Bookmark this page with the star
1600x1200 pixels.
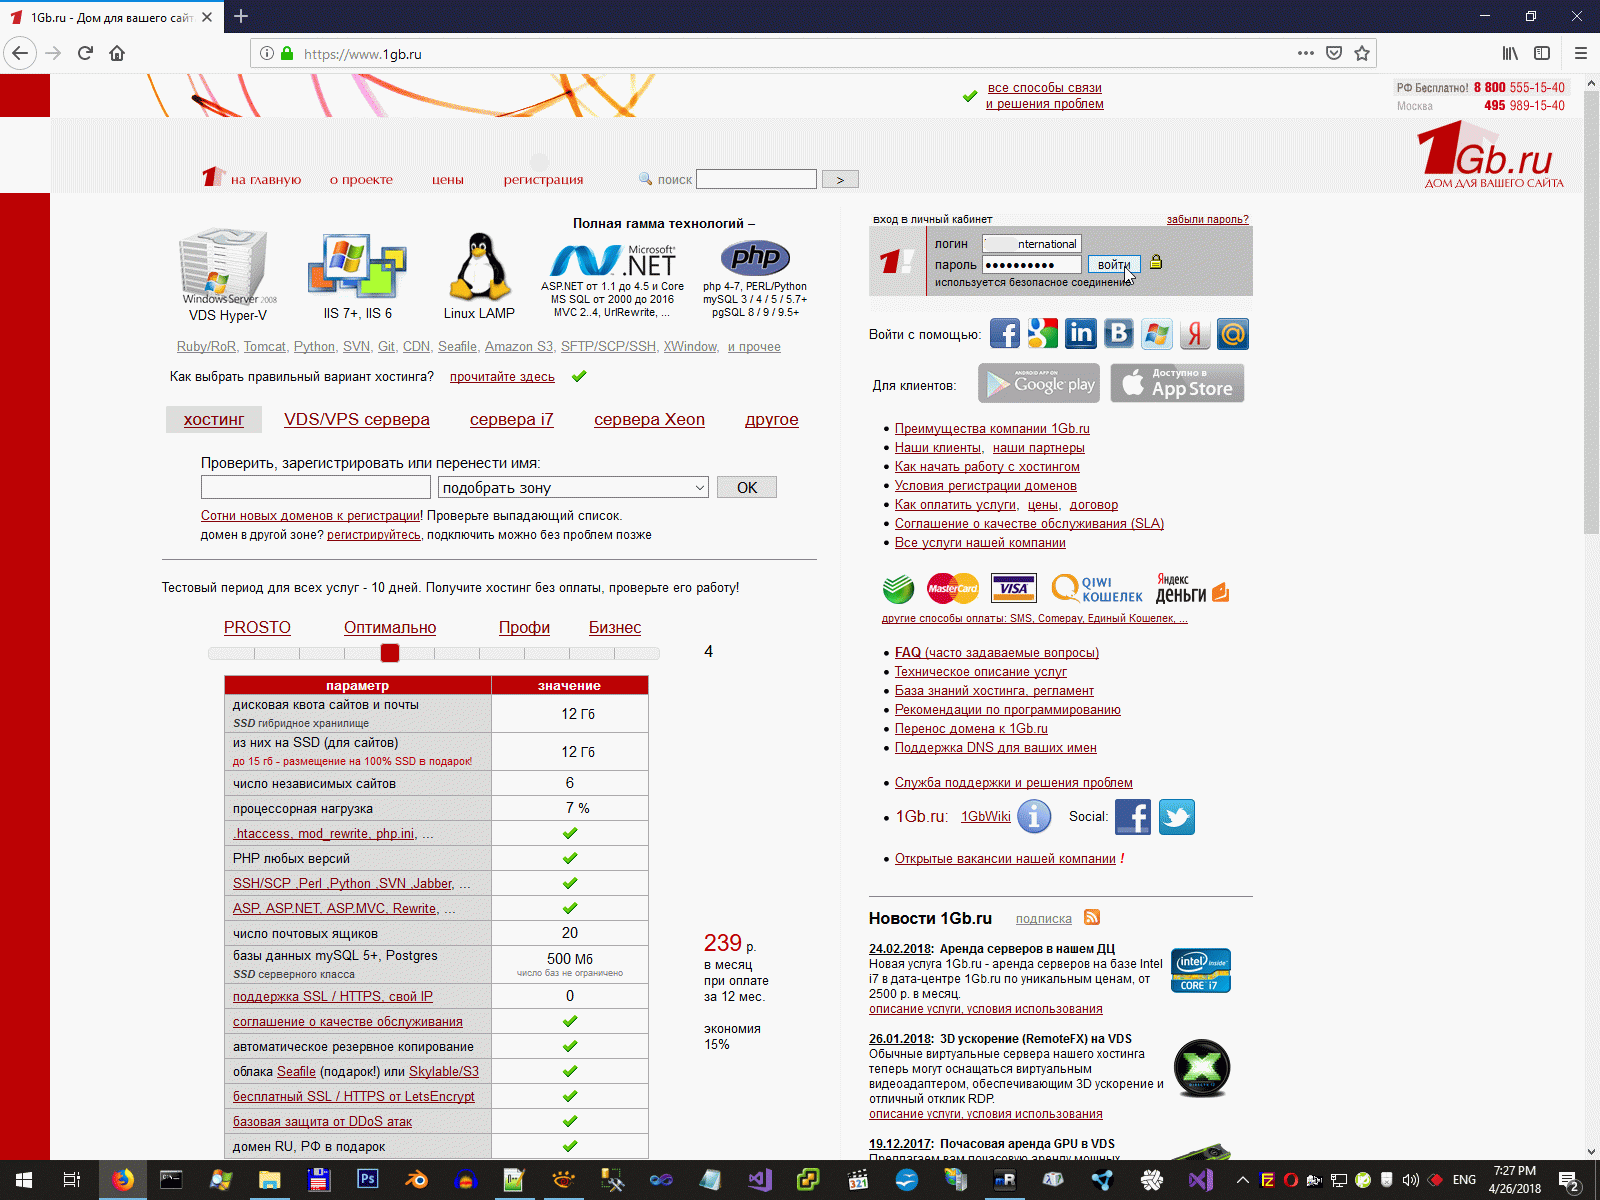click(x=1362, y=53)
